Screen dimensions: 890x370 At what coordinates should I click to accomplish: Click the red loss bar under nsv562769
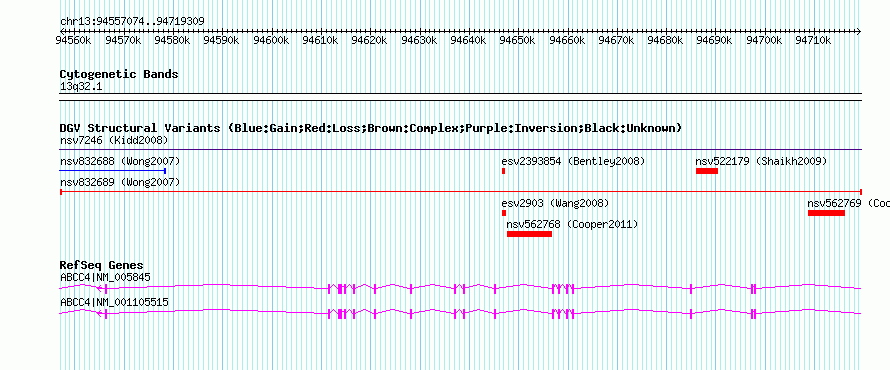826,213
